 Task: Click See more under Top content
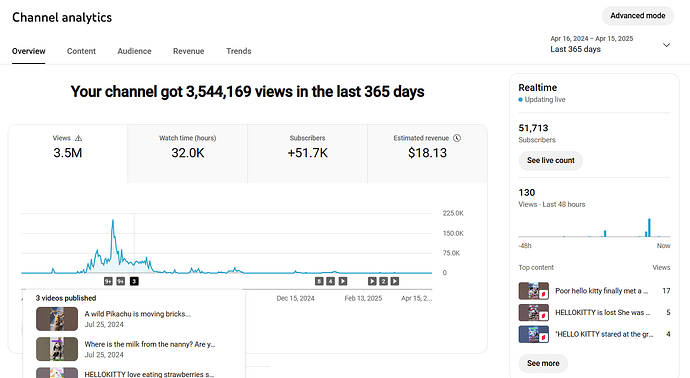point(543,363)
